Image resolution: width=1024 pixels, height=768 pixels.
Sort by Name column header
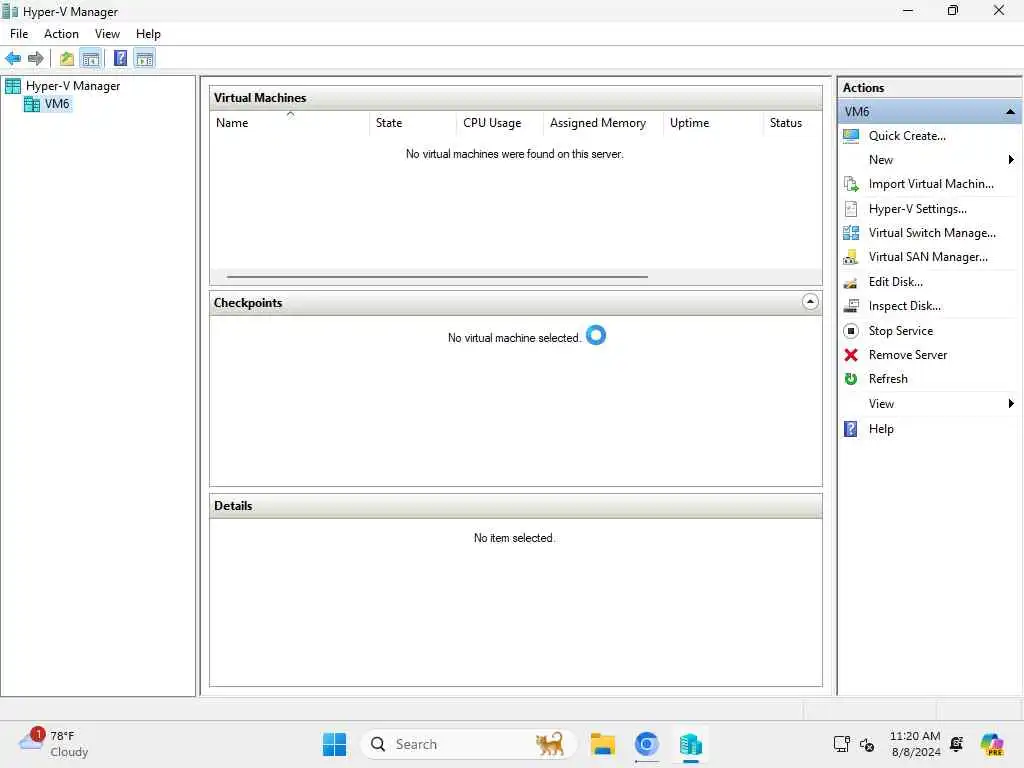290,123
